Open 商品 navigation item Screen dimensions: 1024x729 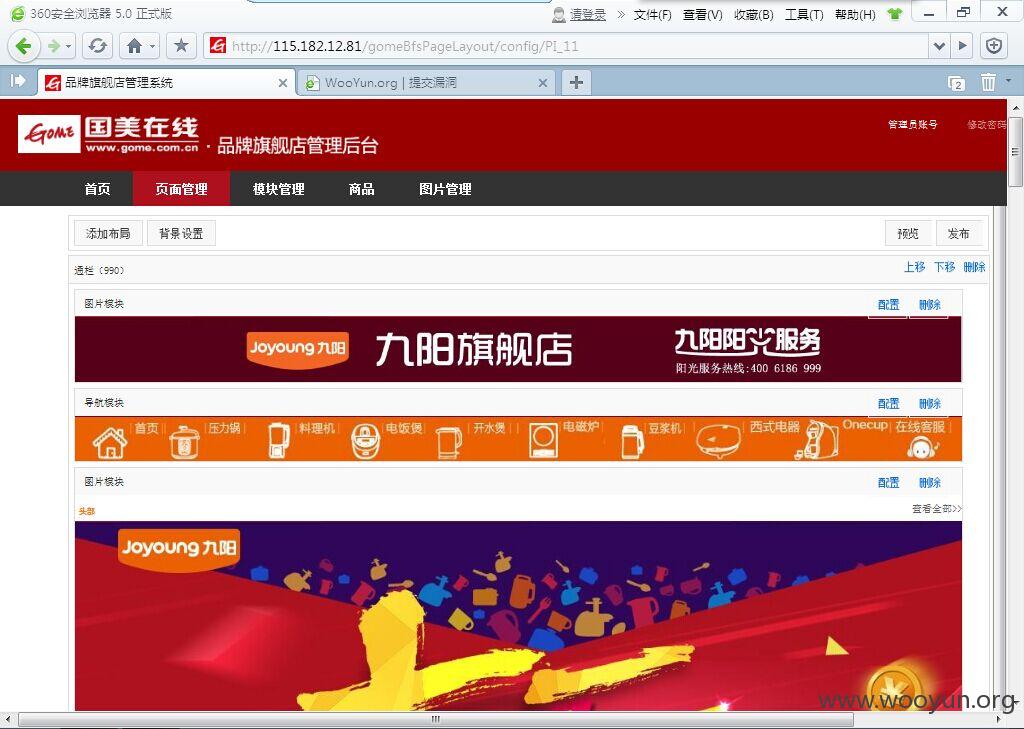coord(361,189)
